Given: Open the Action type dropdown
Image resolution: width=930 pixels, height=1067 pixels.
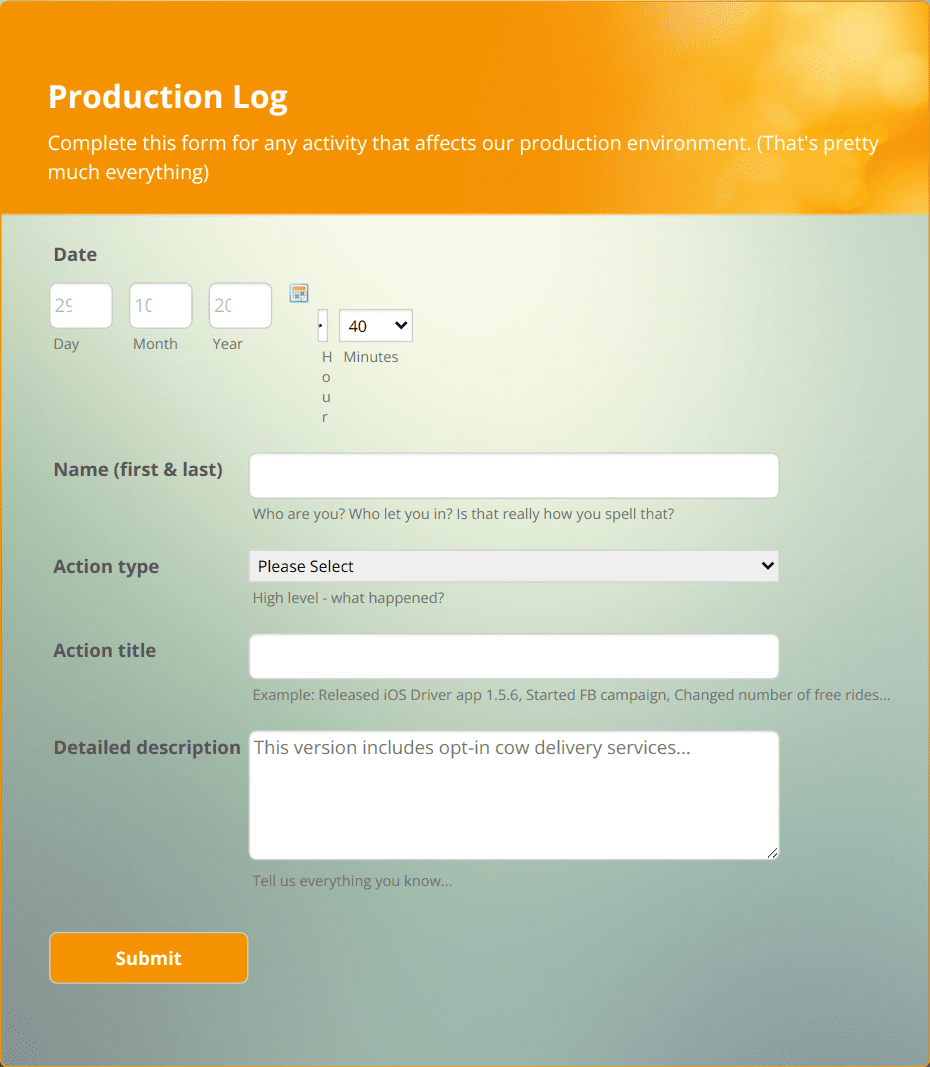Looking at the screenshot, I should [x=513, y=566].
